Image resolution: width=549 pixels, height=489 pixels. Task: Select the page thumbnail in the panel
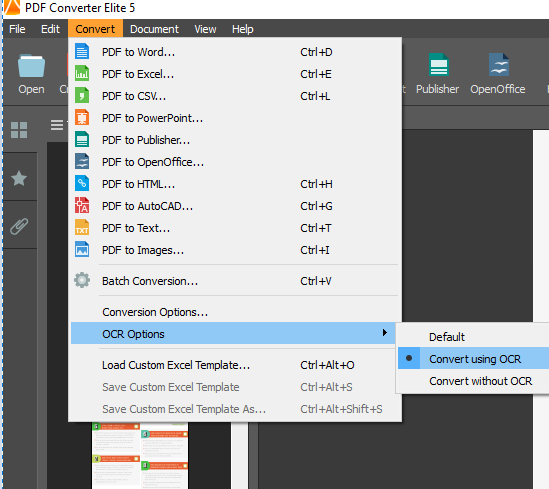[140, 455]
